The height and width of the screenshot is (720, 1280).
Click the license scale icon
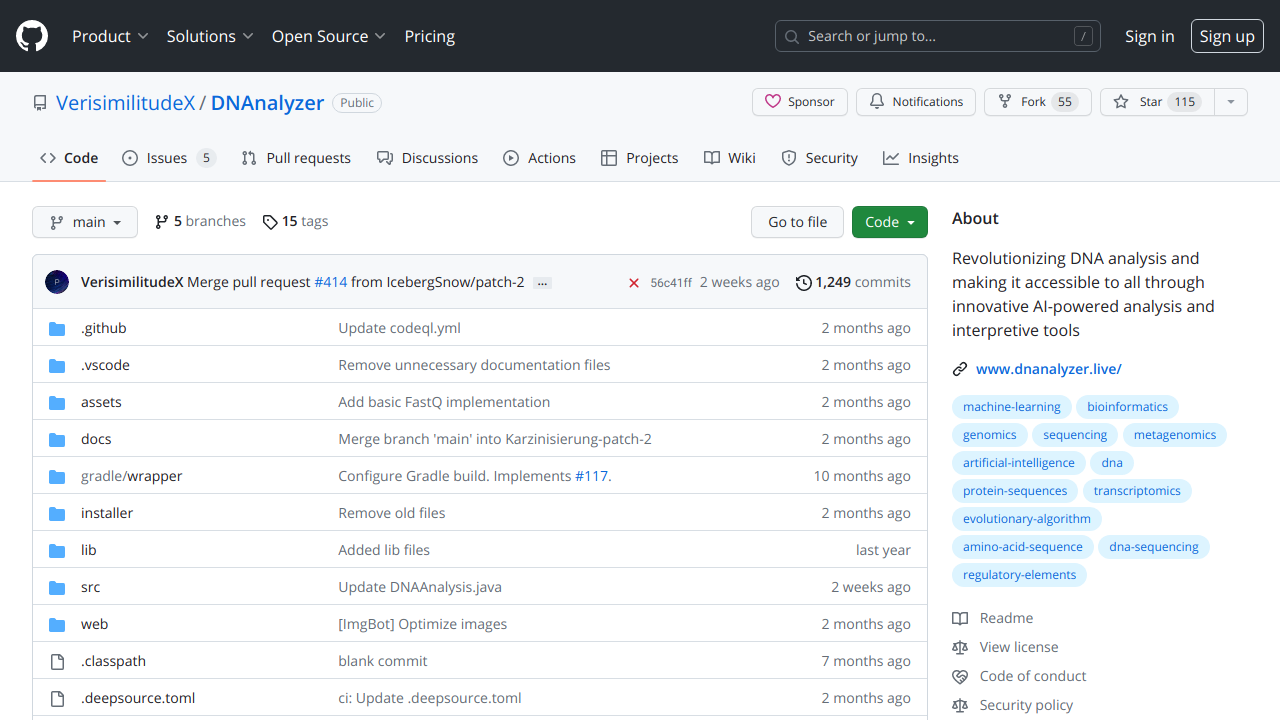tap(960, 647)
